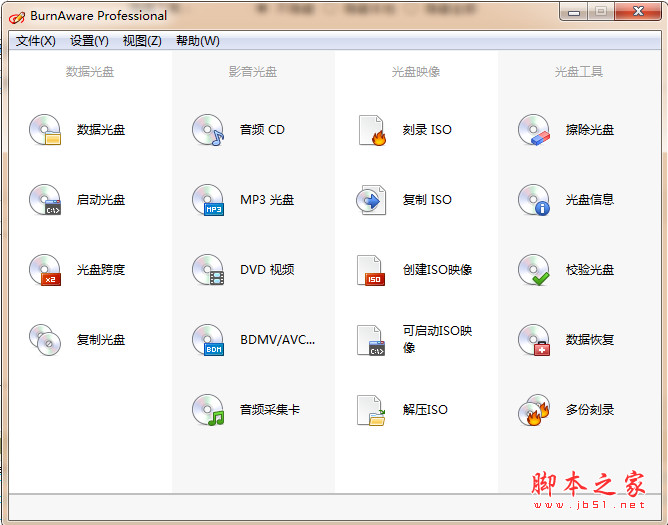Click the 擦除光盘 label
Screen dimensions: 668x525
tap(590, 130)
